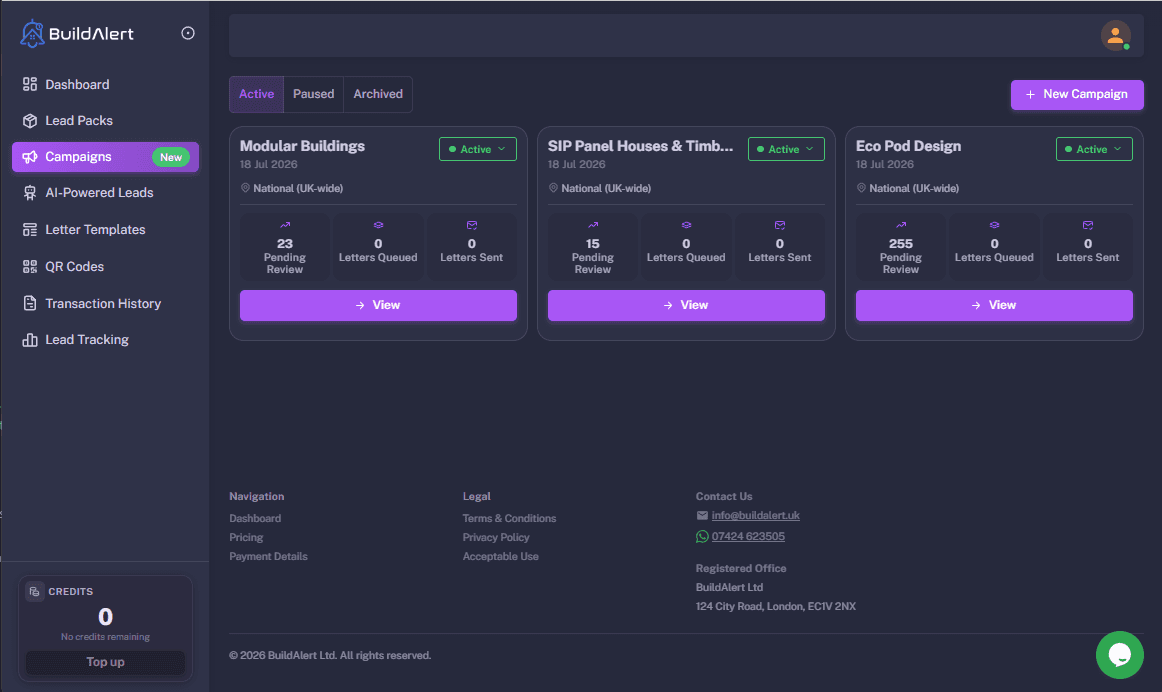
Task: Click the 23 Pending Review value
Action: [x=285, y=244]
